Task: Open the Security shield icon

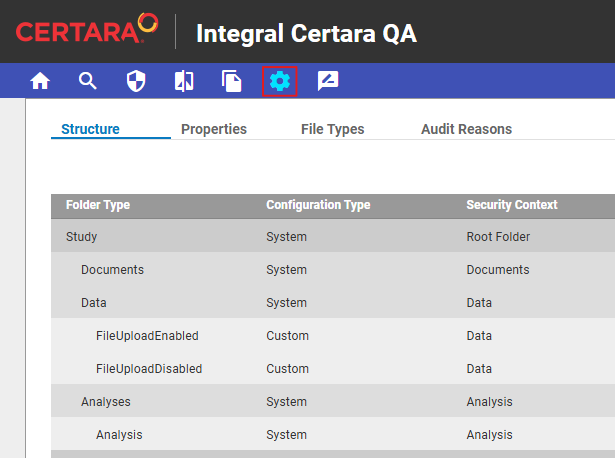Action: pos(136,81)
